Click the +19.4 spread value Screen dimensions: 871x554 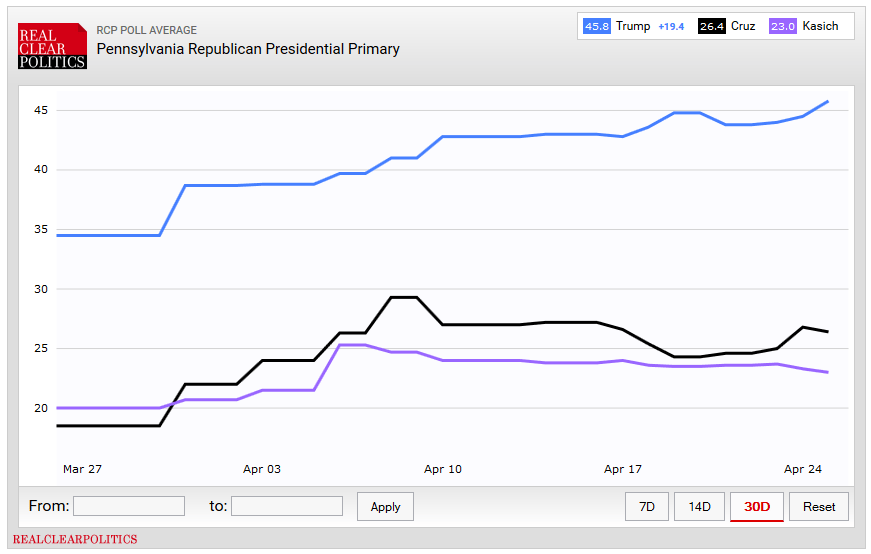tap(671, 26)
